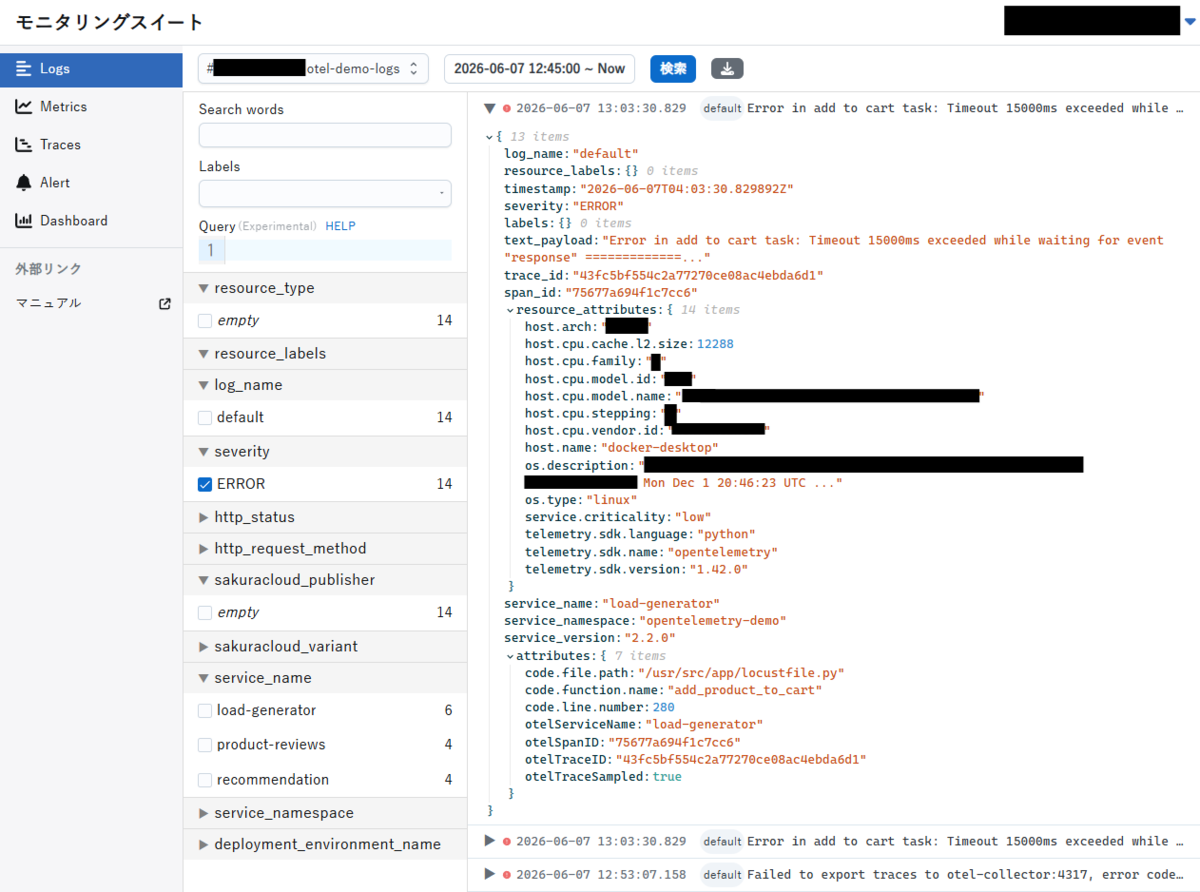Screen dimensions: 1200x892
Task: Open the Metrics section in sidebar
Action: [91, 107]
